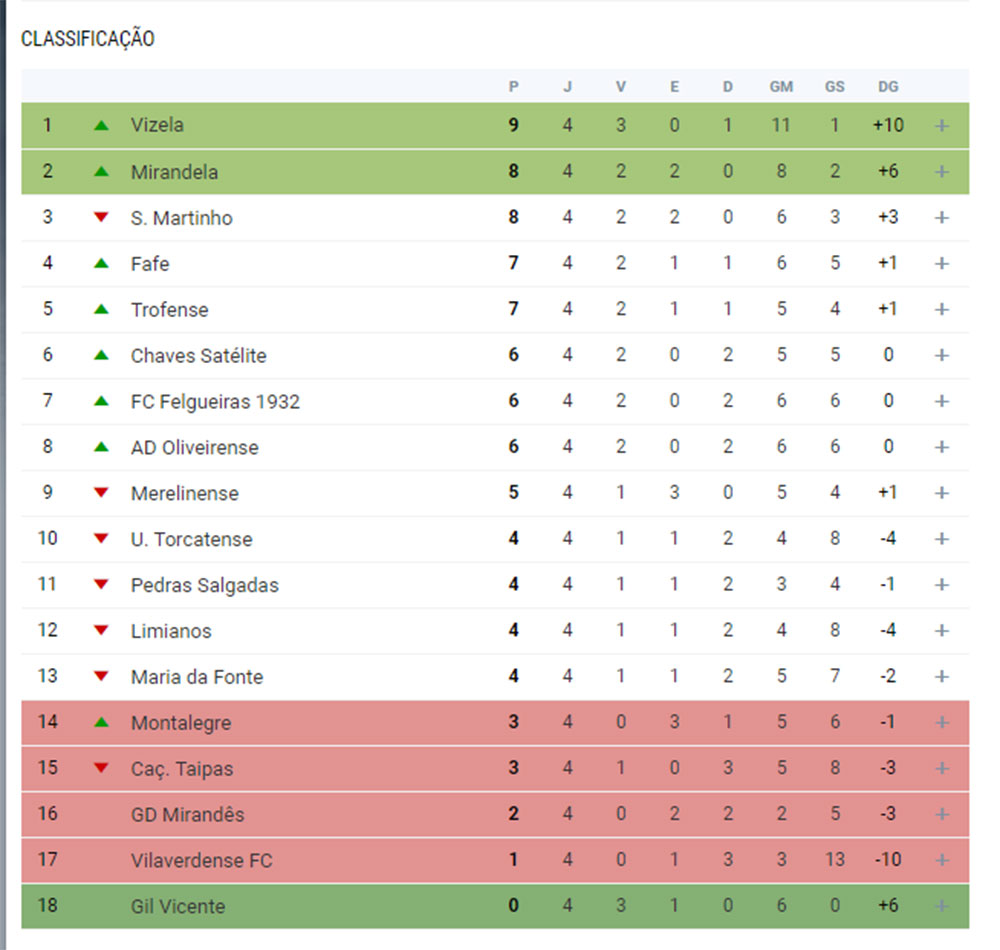Open the GD Mirandês team link
This screenshot has height=950, width=1000.
[x=188, y=815]
